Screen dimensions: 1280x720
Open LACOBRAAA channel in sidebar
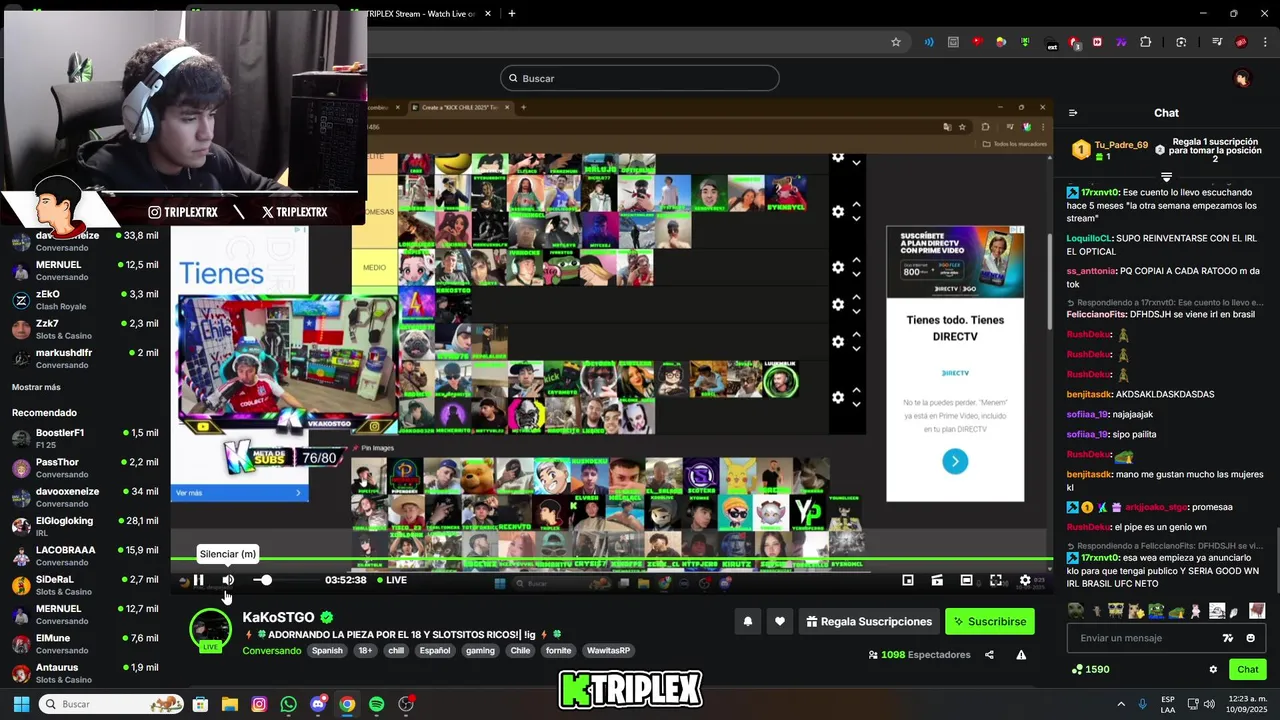click(x=85, y=555)
